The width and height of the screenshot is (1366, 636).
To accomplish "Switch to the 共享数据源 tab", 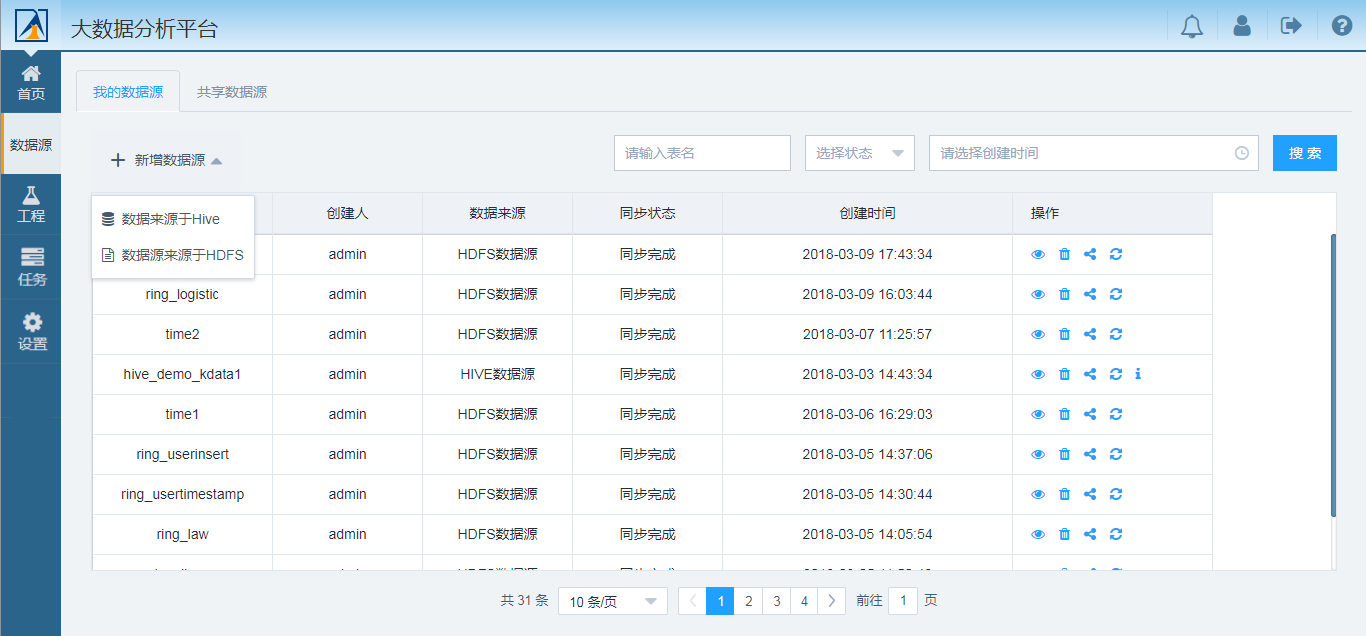I will 231,92.
